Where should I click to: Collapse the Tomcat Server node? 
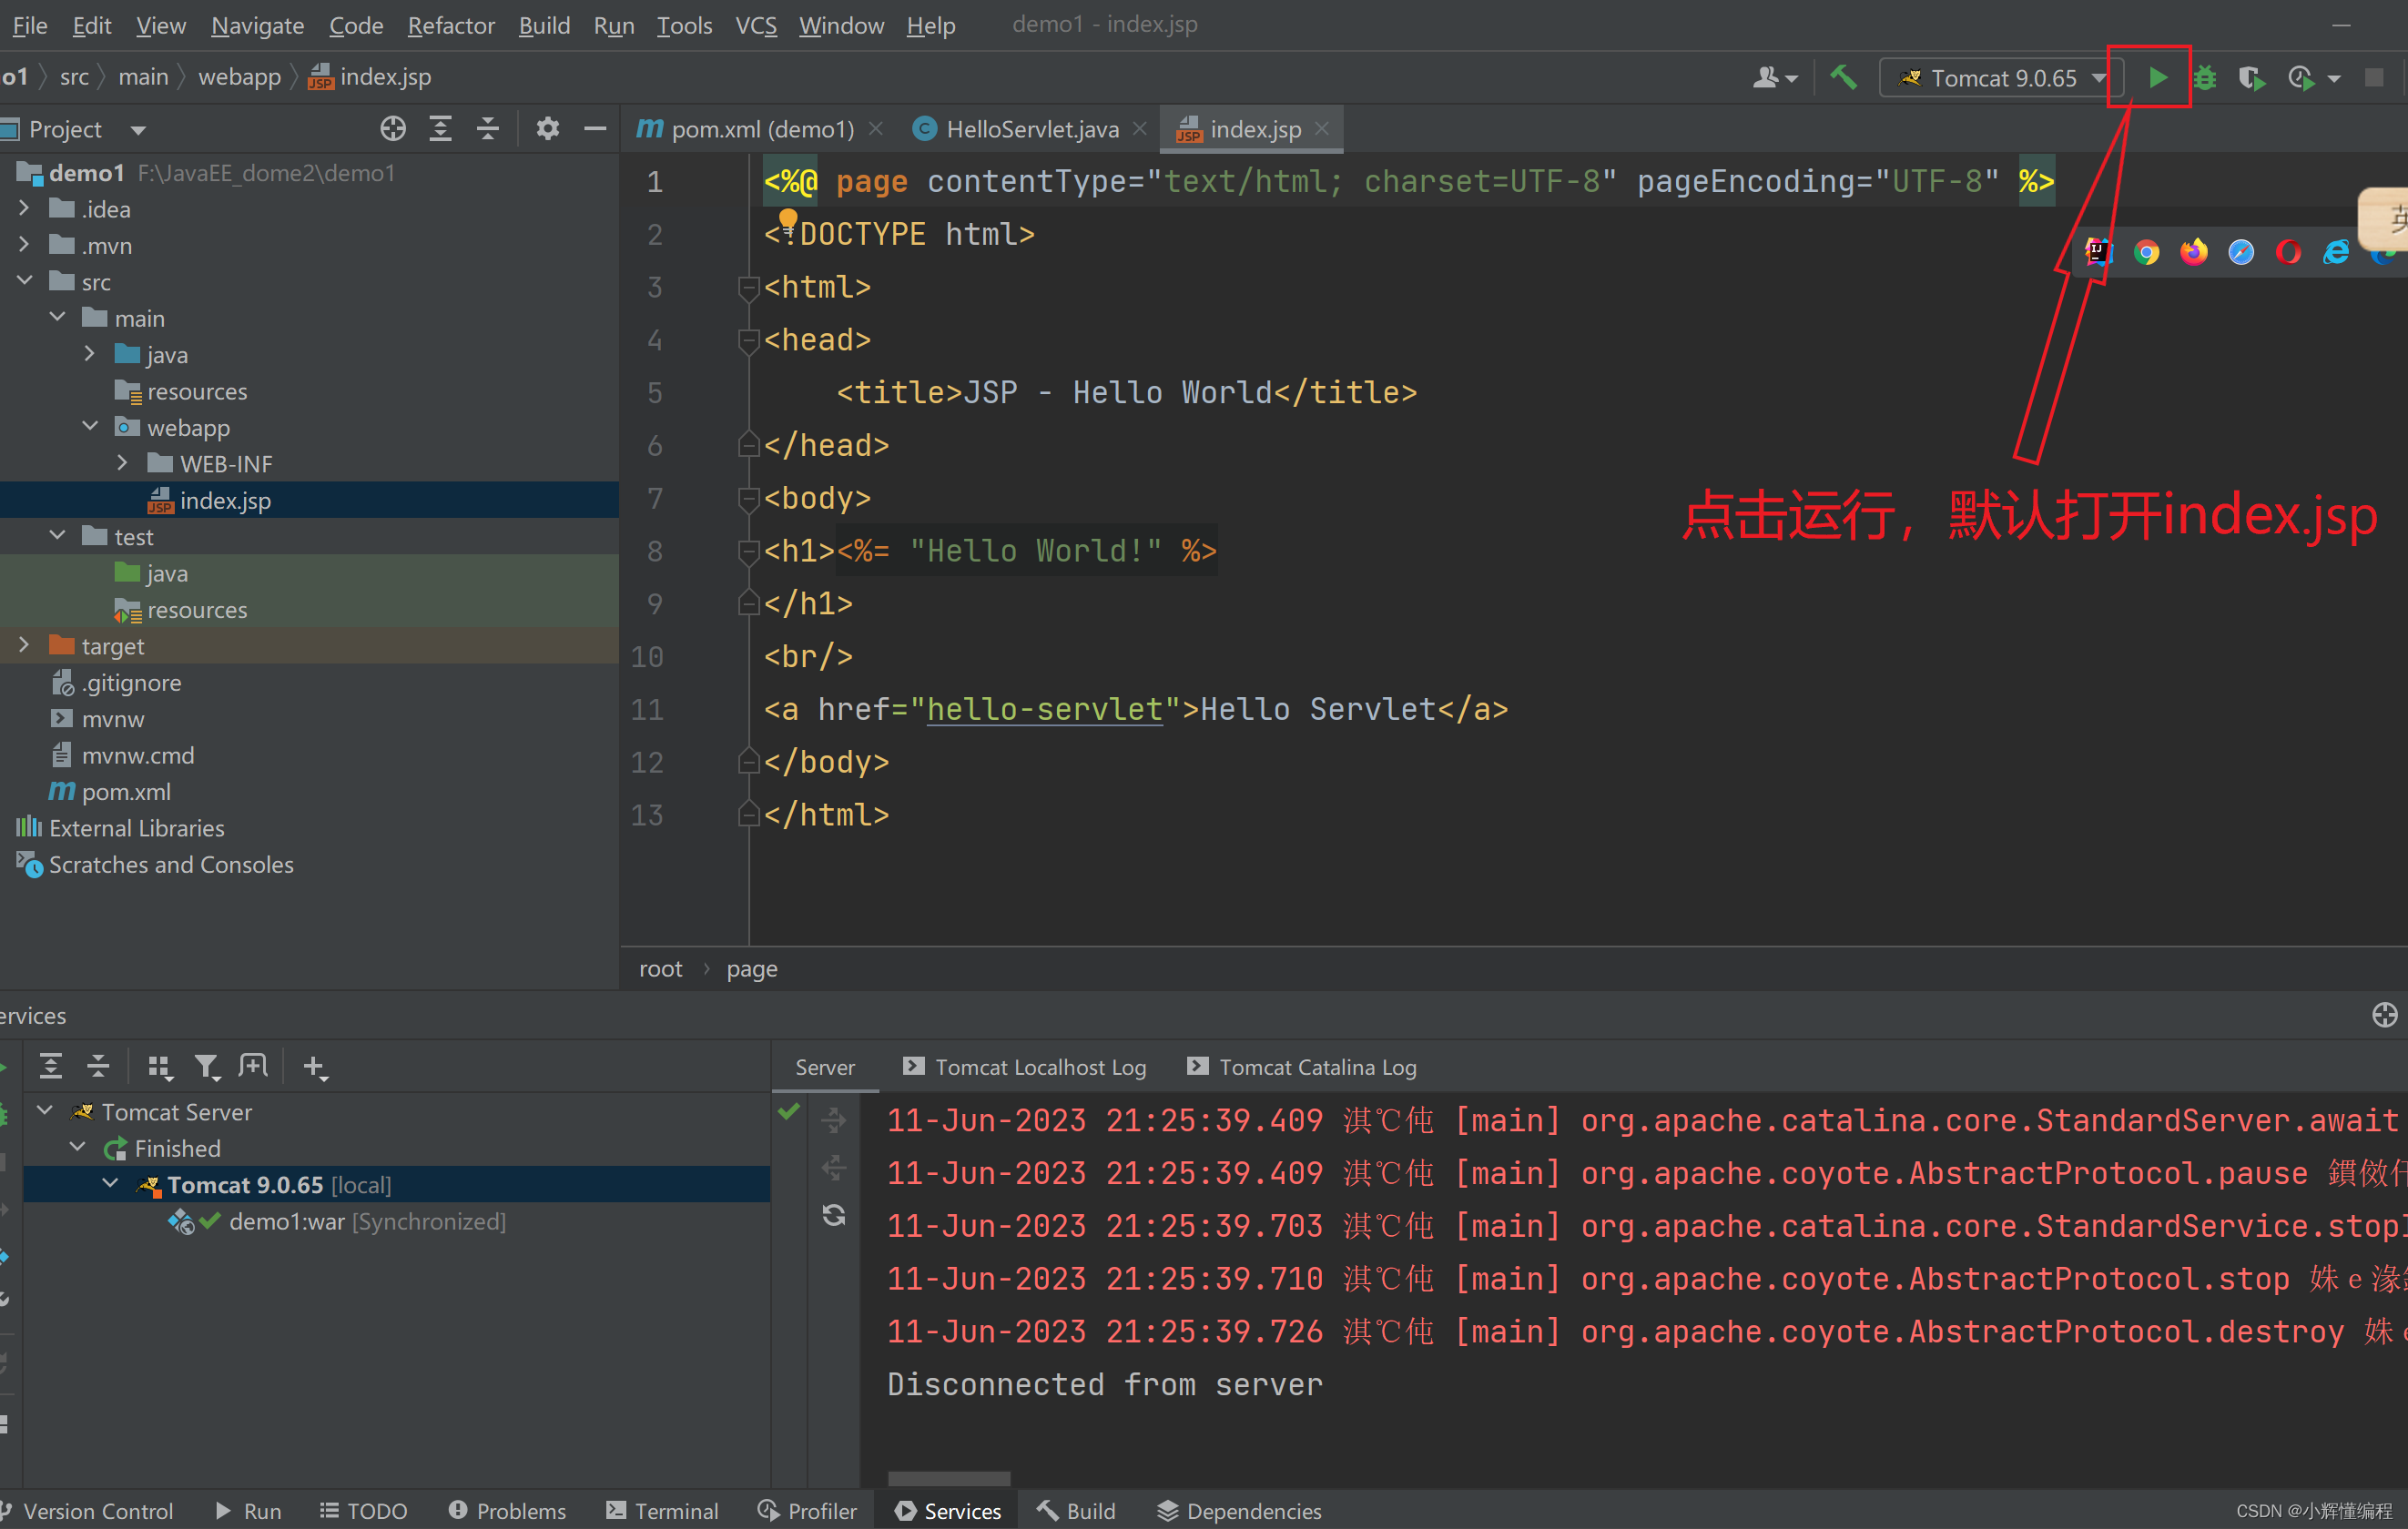pyautogui.click(x=45, y=1111)
